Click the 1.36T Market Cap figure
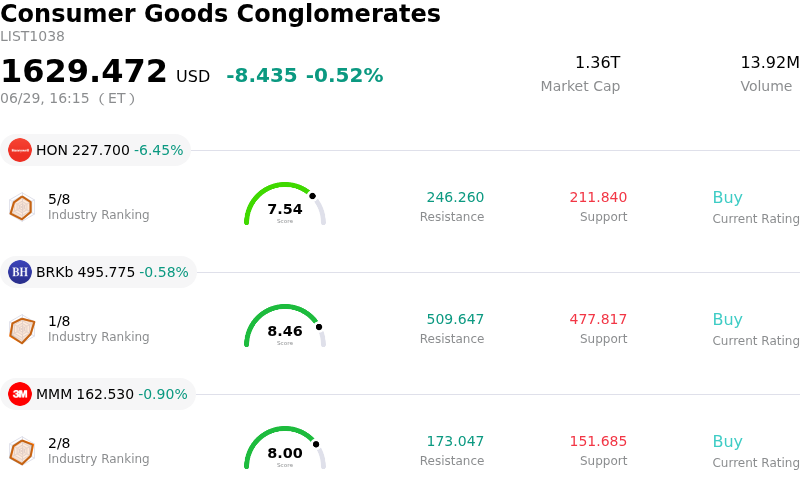800x488 pixels. tap(597, 62)
